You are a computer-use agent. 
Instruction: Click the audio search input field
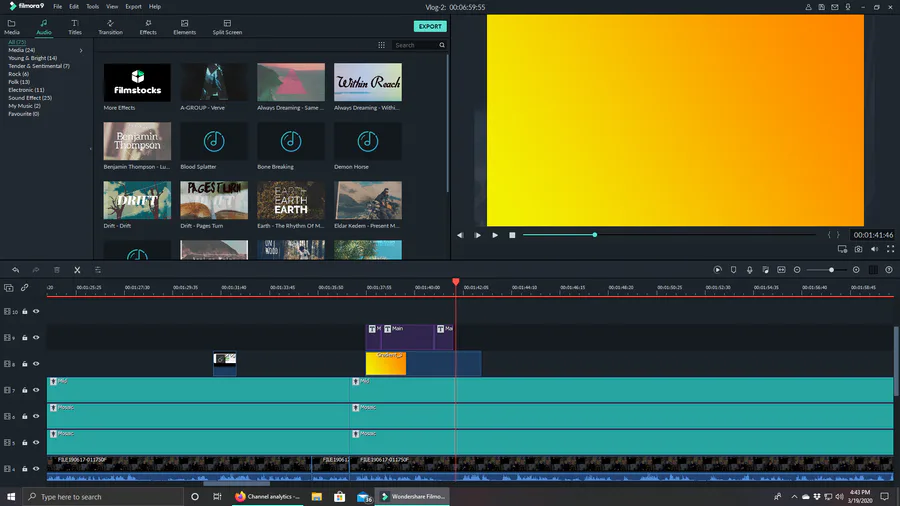[416, 45]
